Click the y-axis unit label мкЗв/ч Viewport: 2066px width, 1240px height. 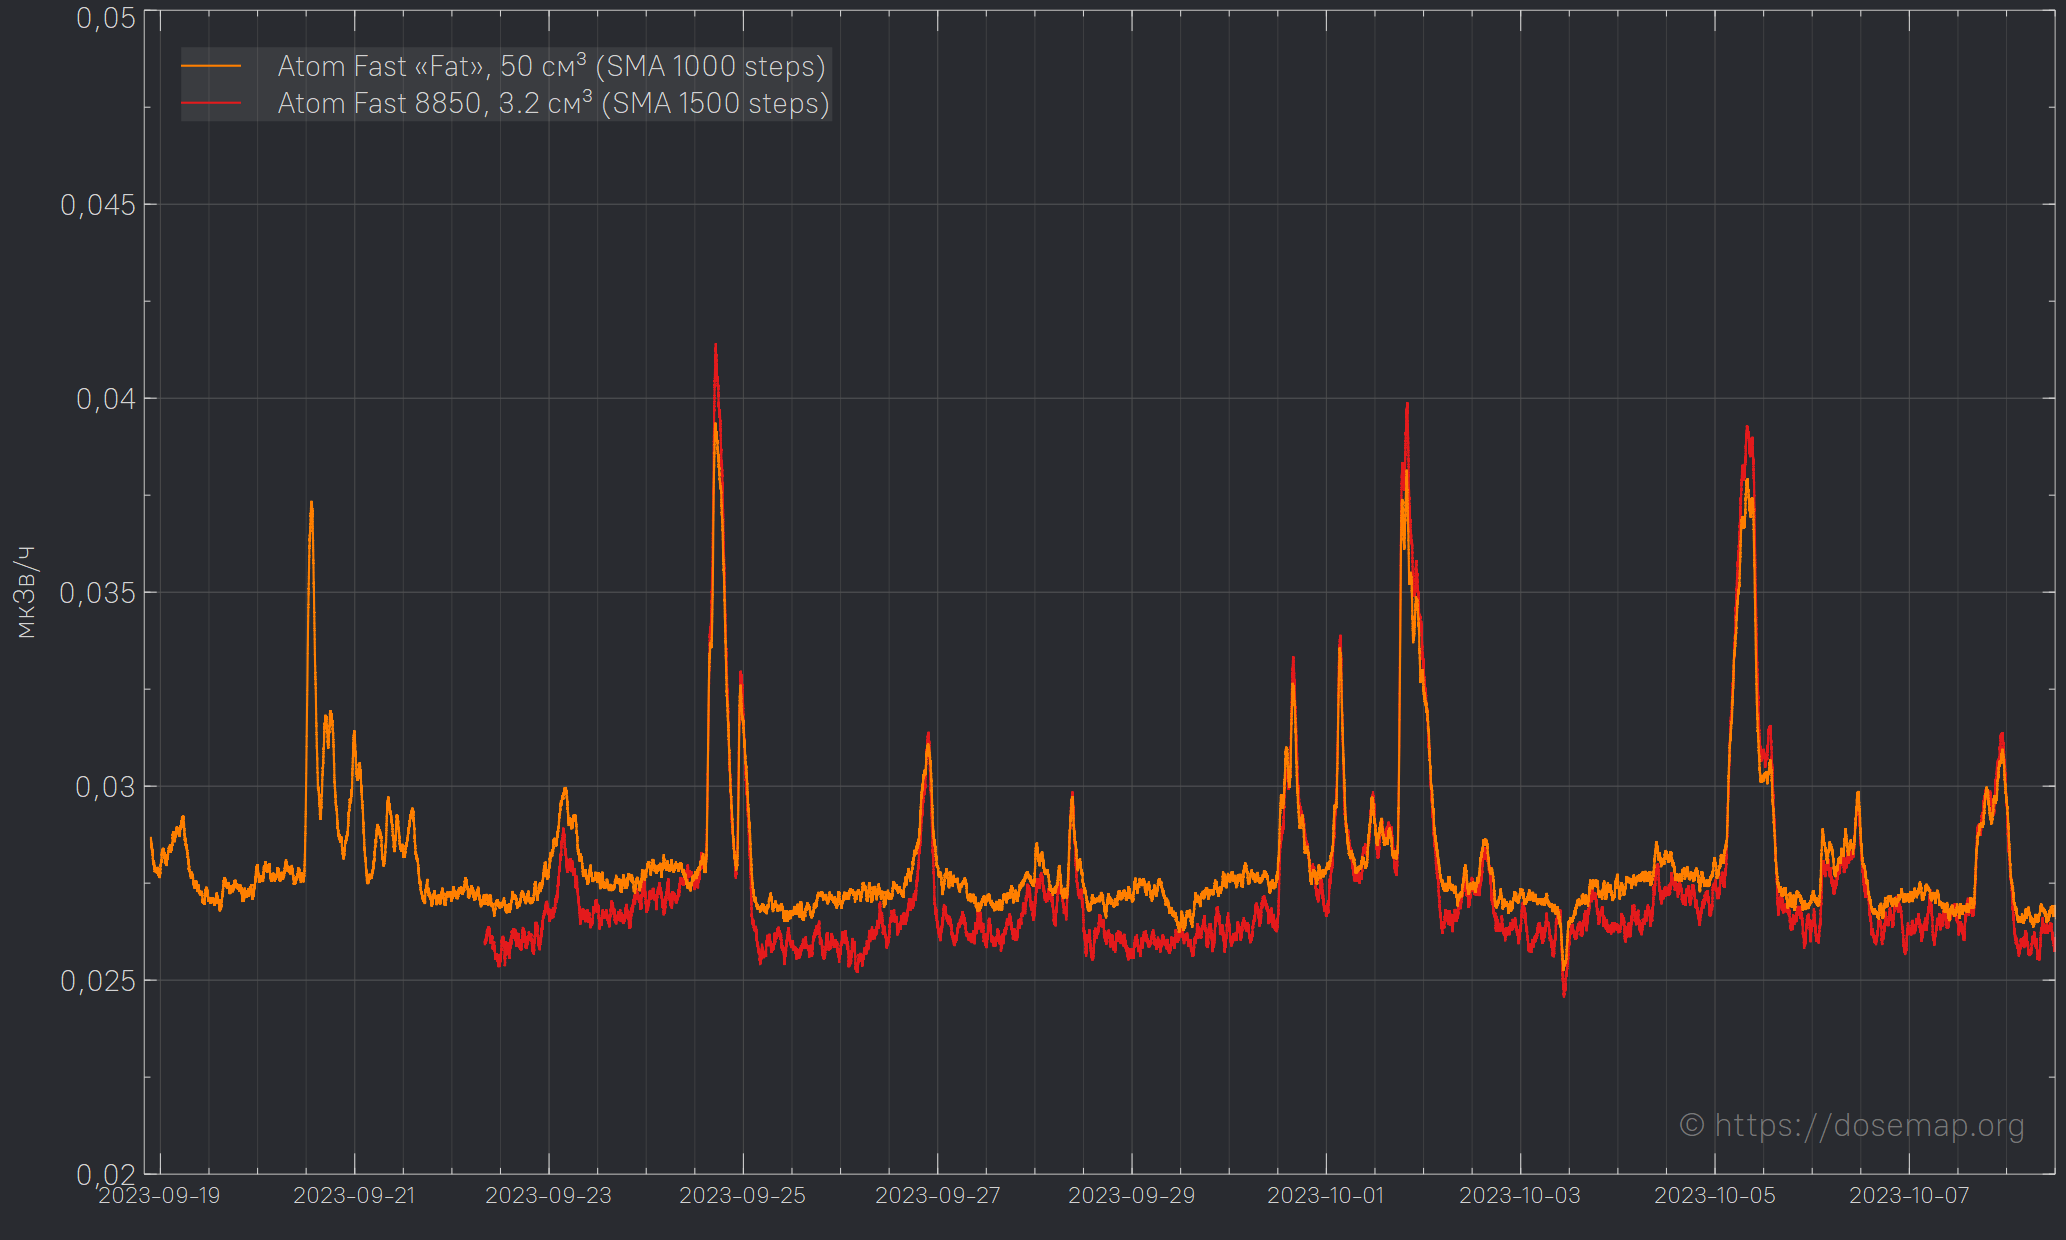click(x=27, y=592)
